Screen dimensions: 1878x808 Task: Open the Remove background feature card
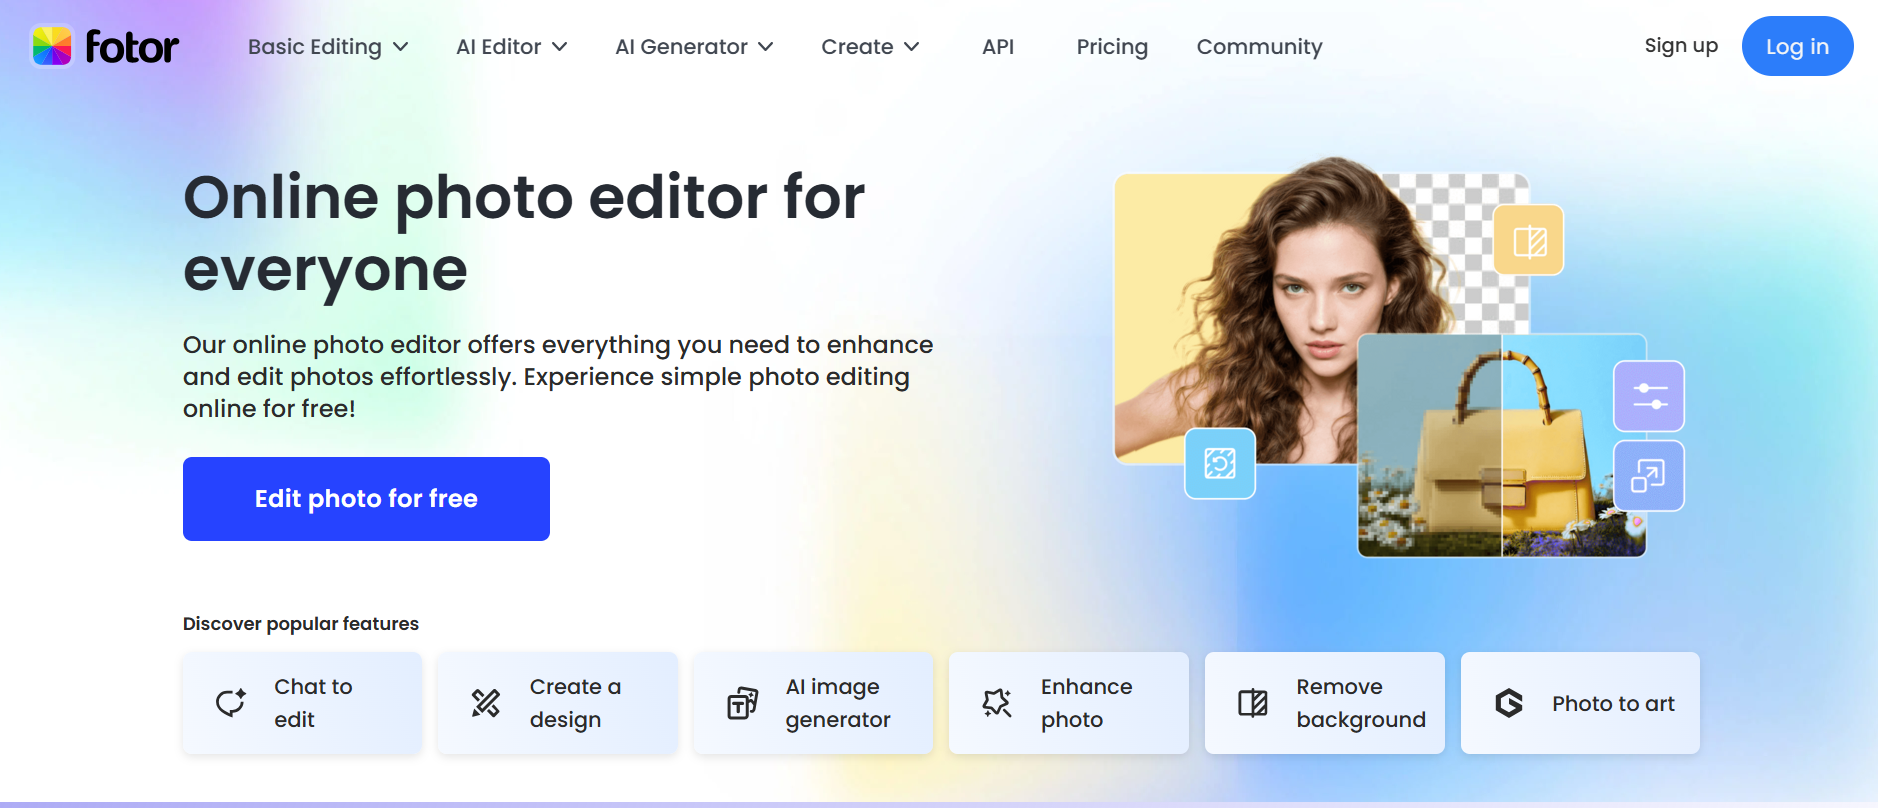pos(1324,703)
